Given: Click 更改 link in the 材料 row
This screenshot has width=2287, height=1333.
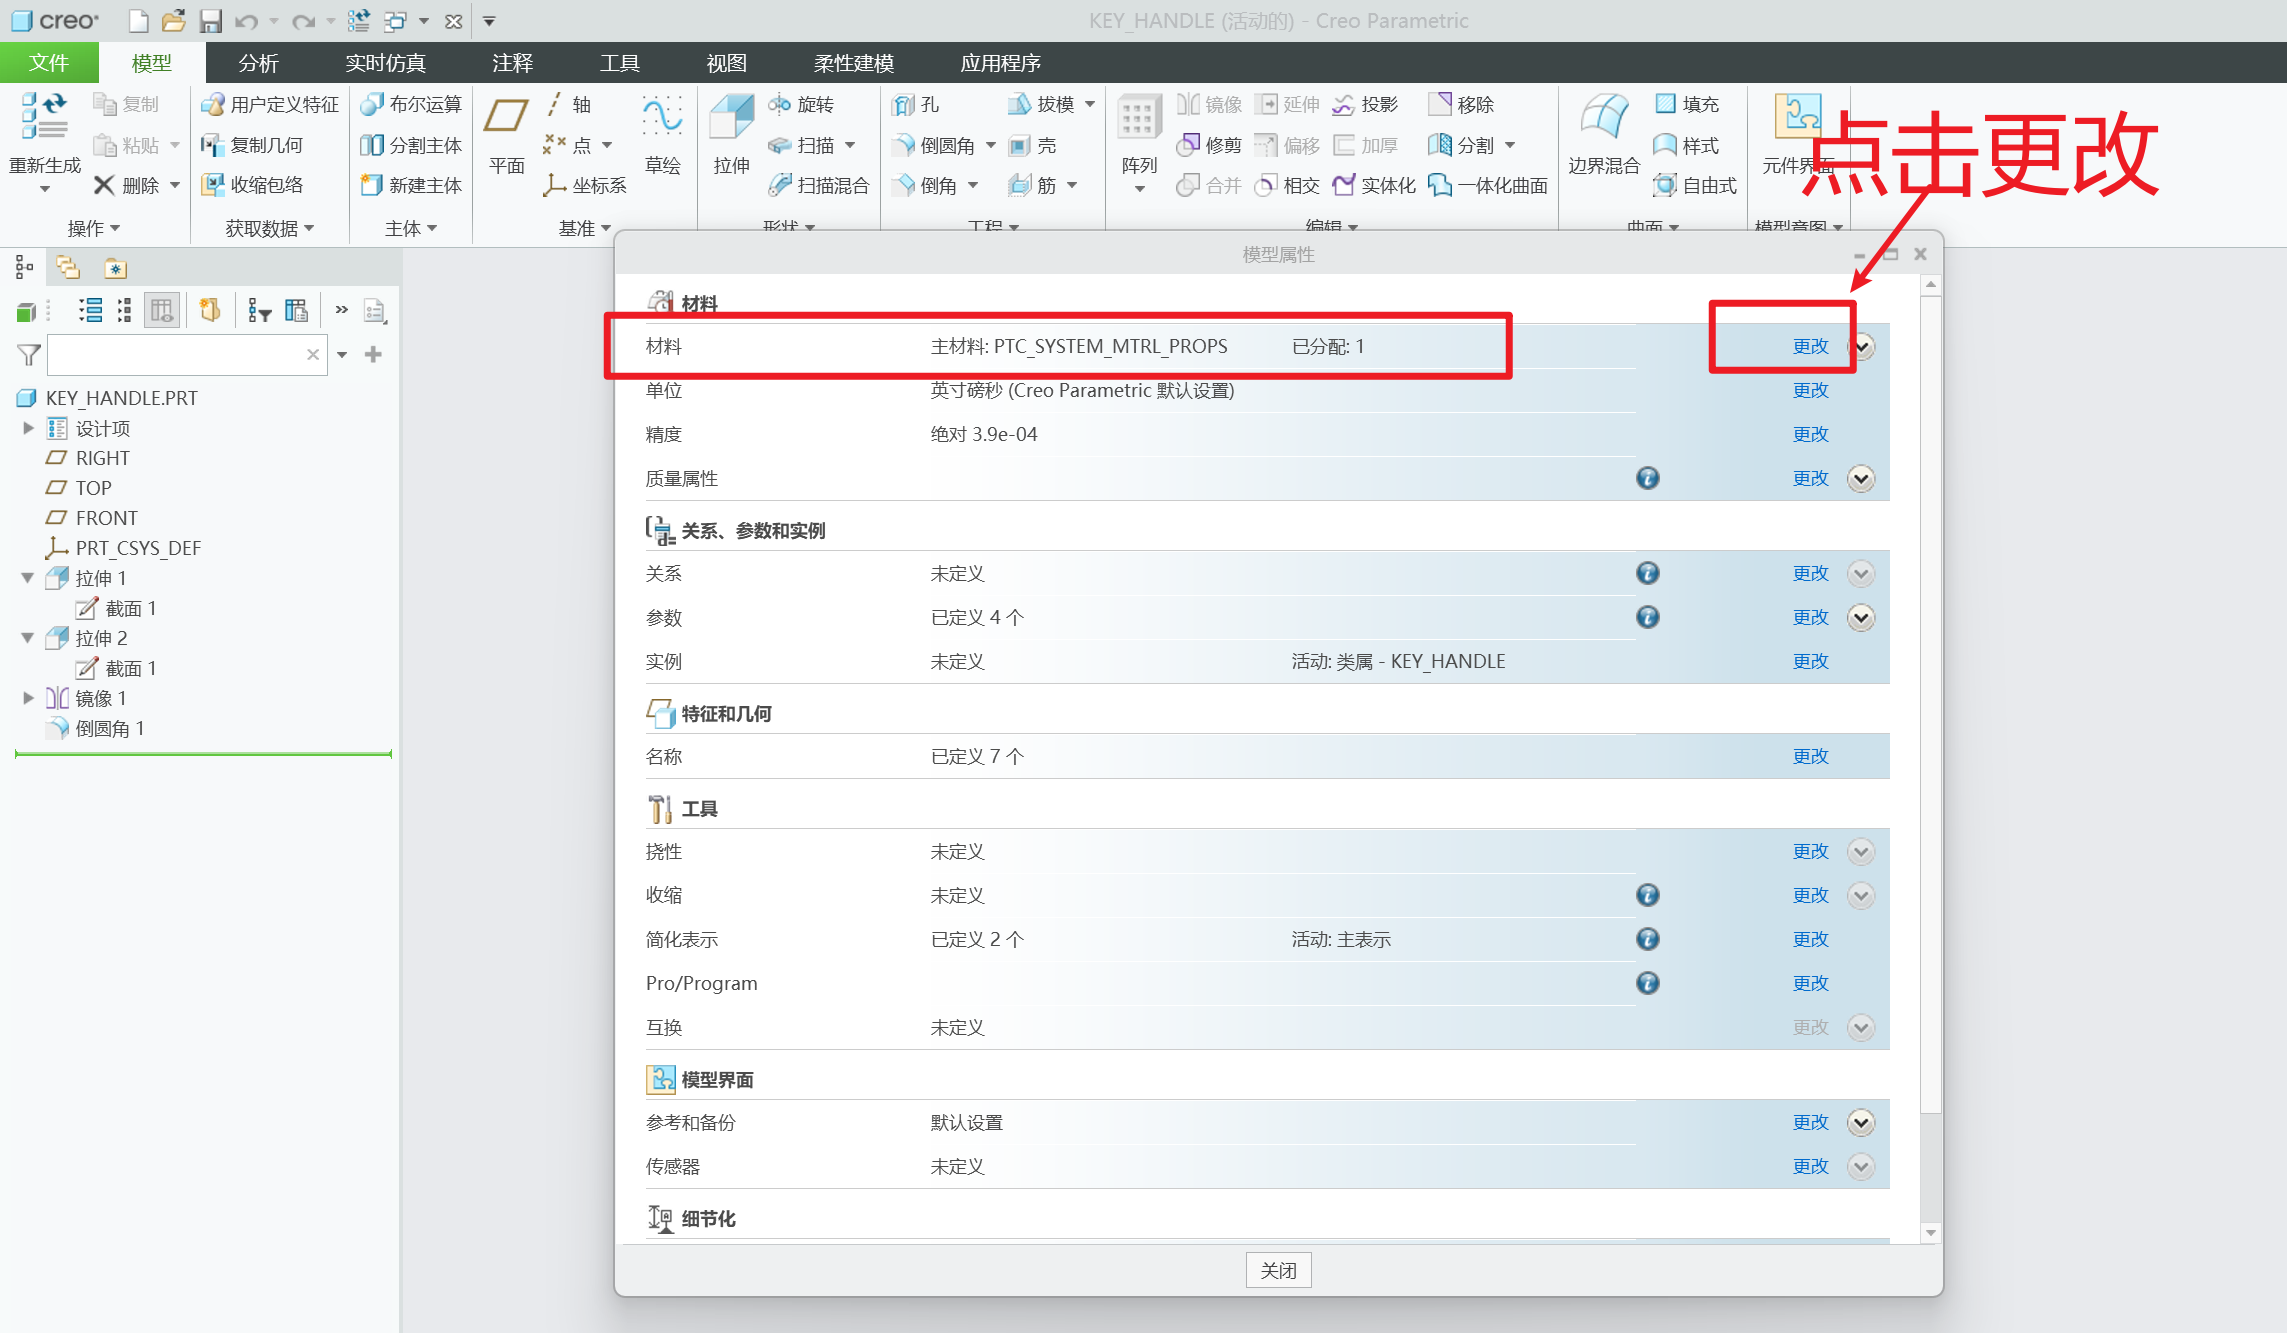Looking at the screenshot, I should click(x=1810, y=346).
